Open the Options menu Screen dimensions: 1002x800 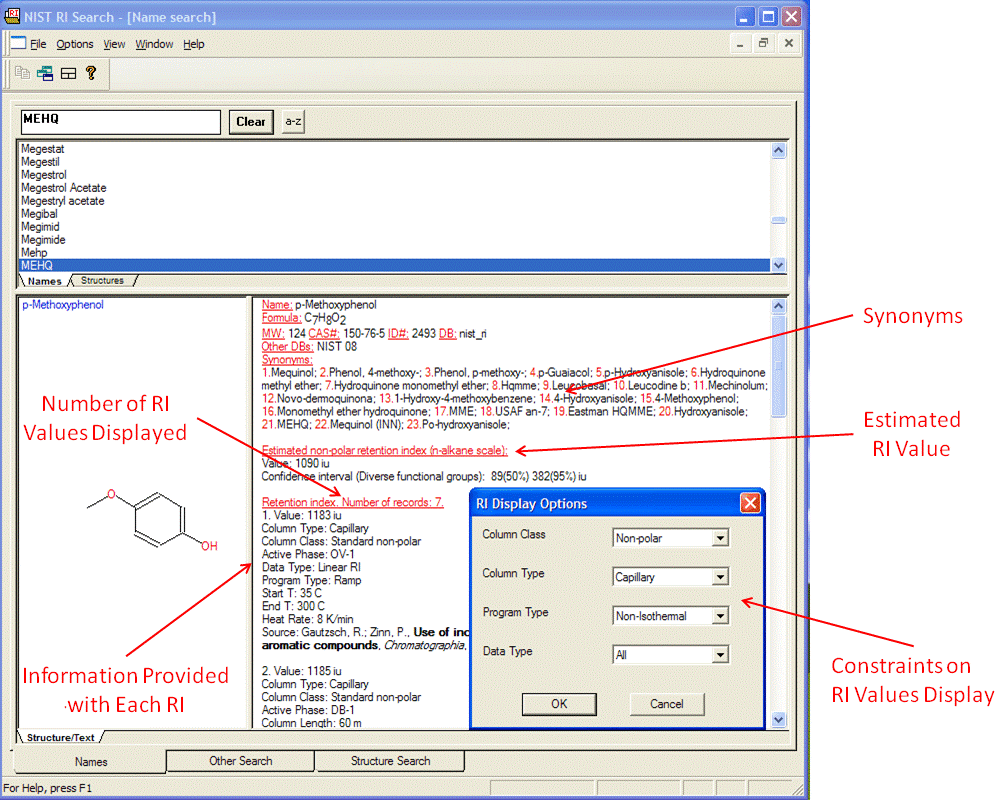click(74, 44)
